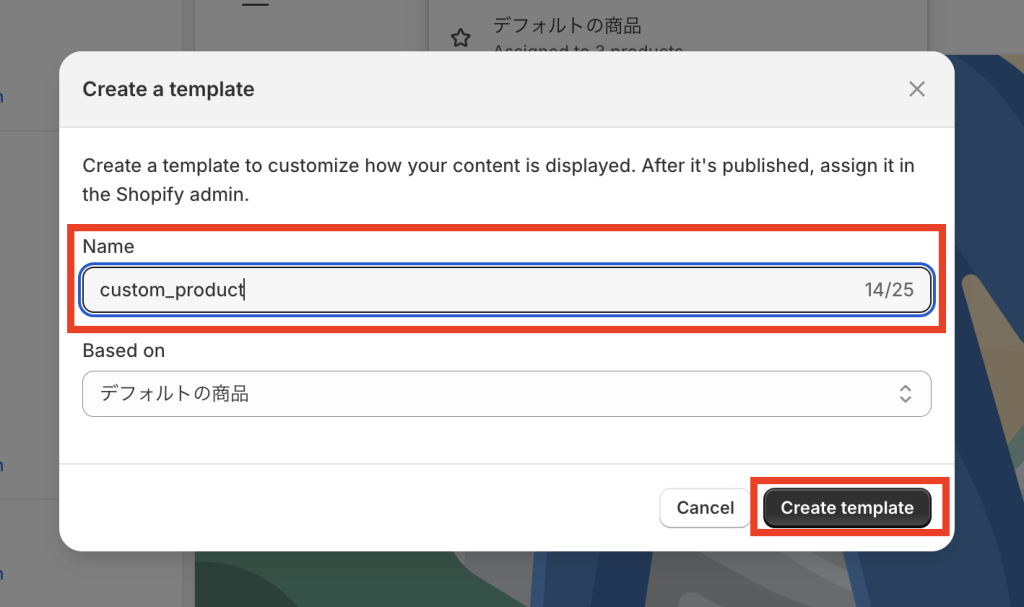Click the up-down chevron in Based on
Viewport: 1024px width, 607px height.
[905, 394]
